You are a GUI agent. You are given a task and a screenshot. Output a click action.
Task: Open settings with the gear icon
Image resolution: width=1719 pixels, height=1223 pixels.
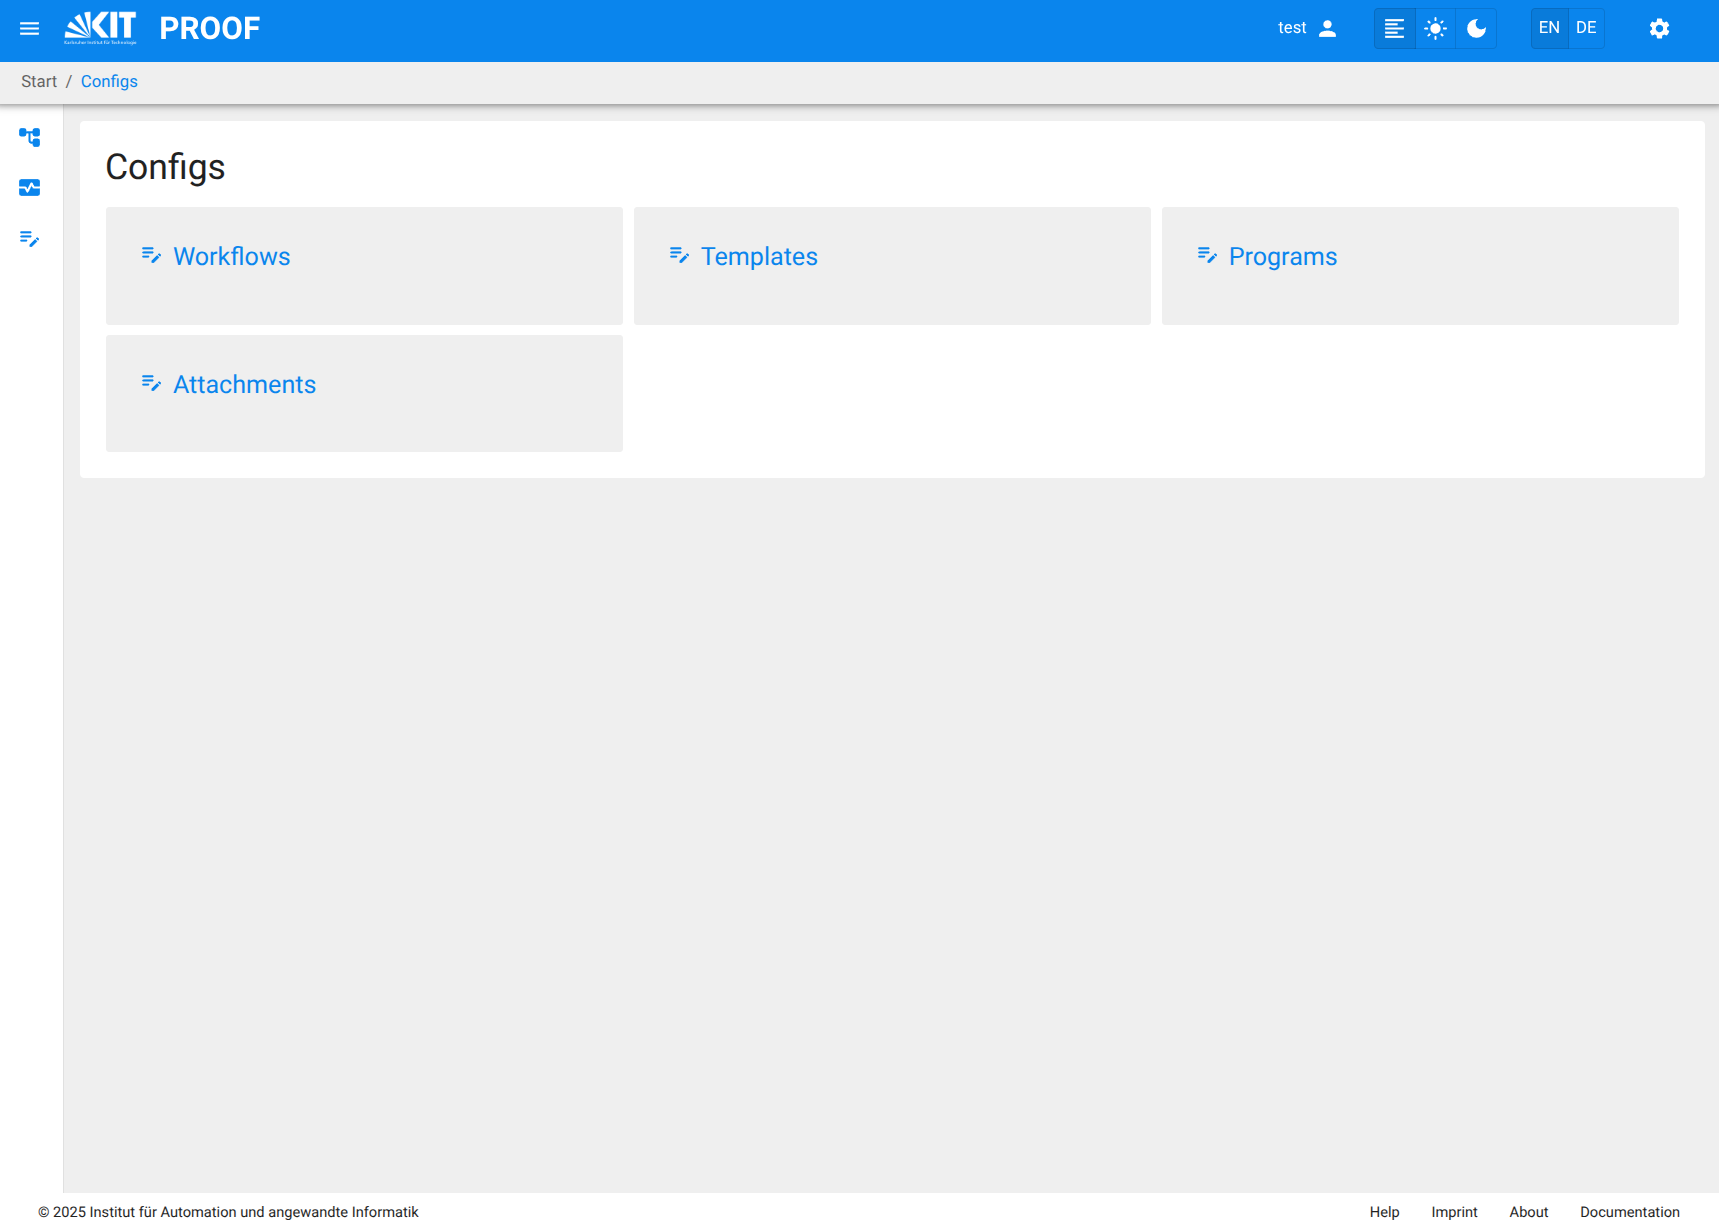1659,29
